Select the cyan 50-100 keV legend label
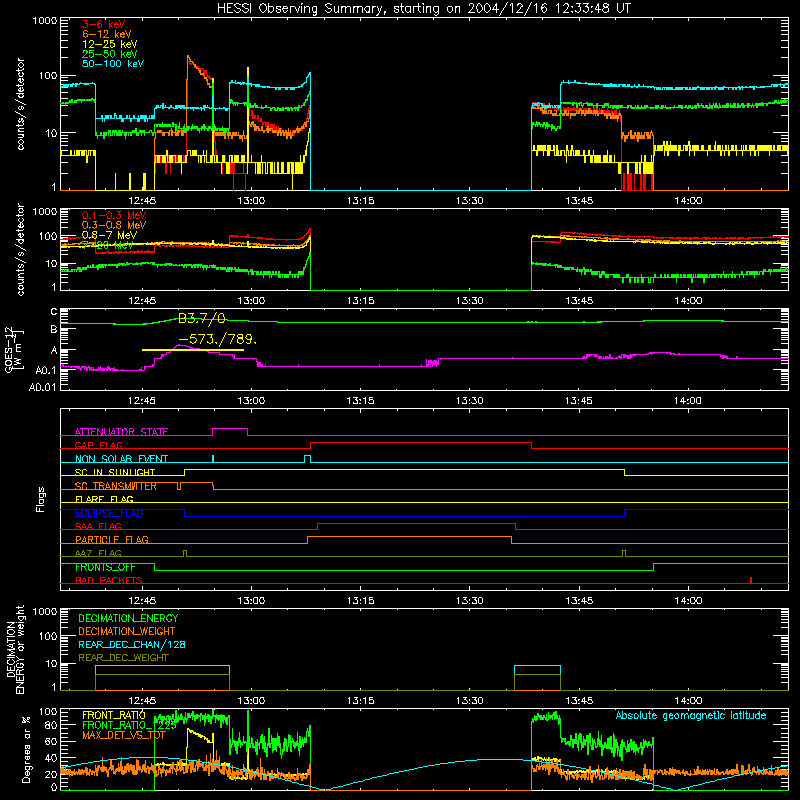The width and height of the screenshot is (800, 800). pyautogui.click(x=113, y=64)
